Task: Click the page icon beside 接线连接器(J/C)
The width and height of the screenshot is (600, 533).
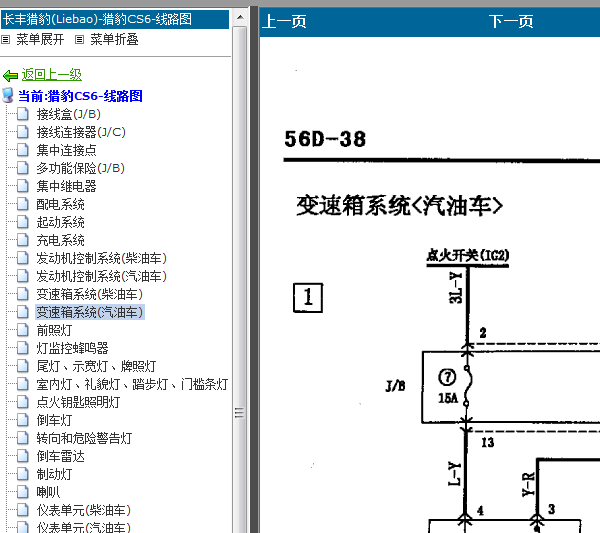Action: click(23, 132)
